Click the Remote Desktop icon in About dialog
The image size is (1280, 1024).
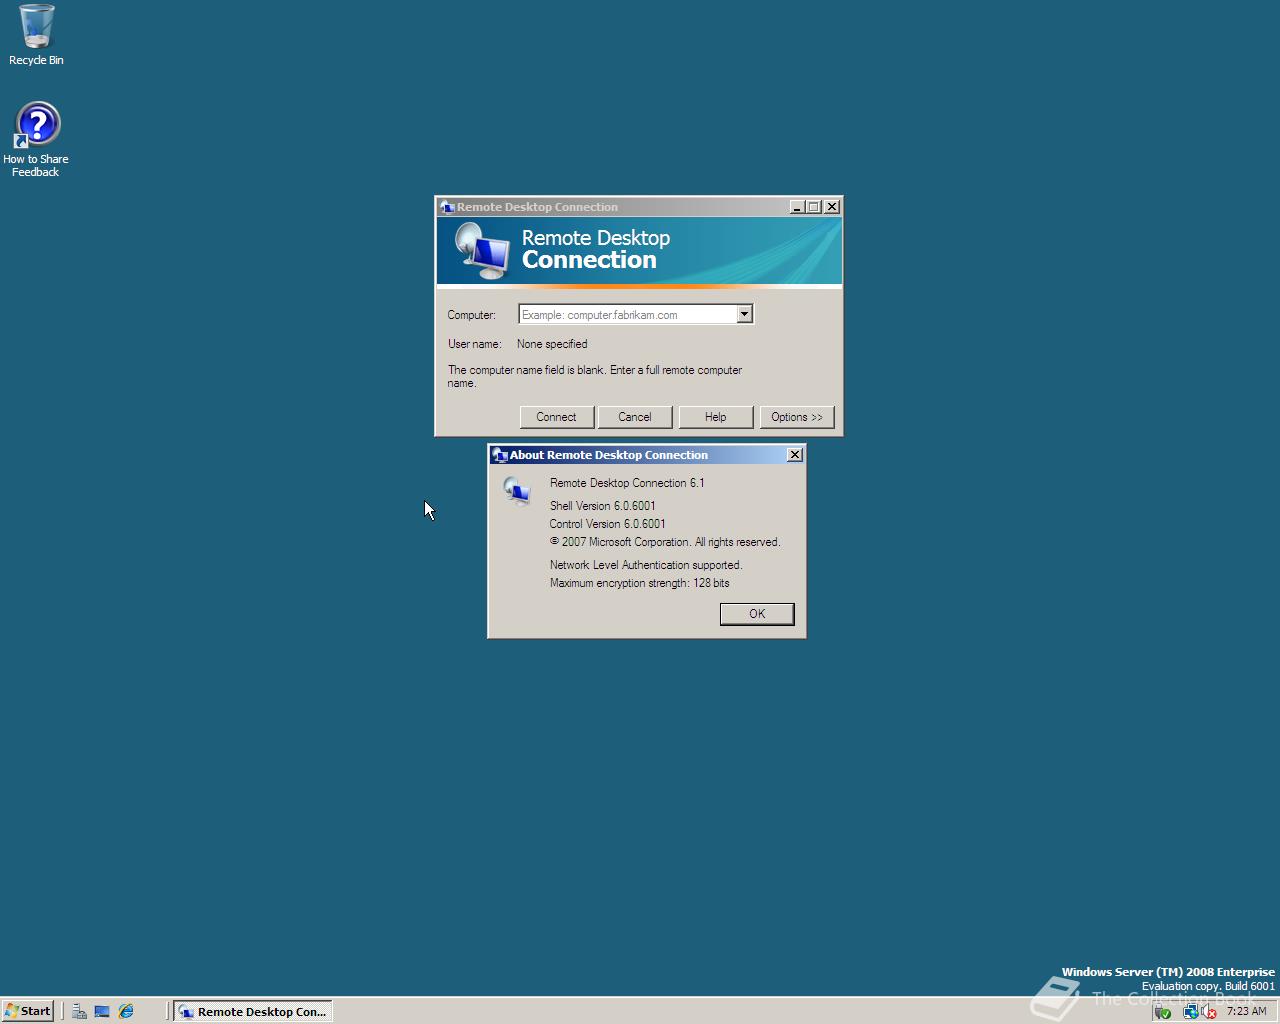517,491
